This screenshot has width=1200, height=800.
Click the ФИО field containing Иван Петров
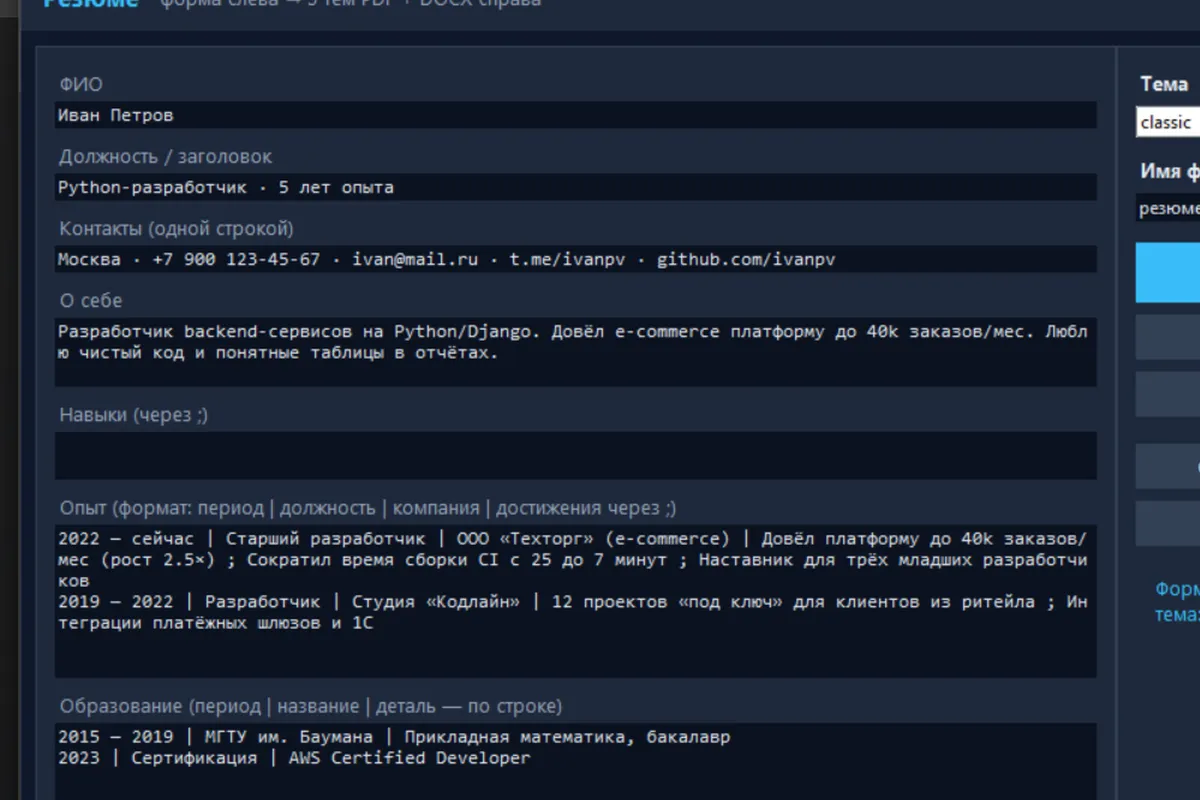[576, 115]
